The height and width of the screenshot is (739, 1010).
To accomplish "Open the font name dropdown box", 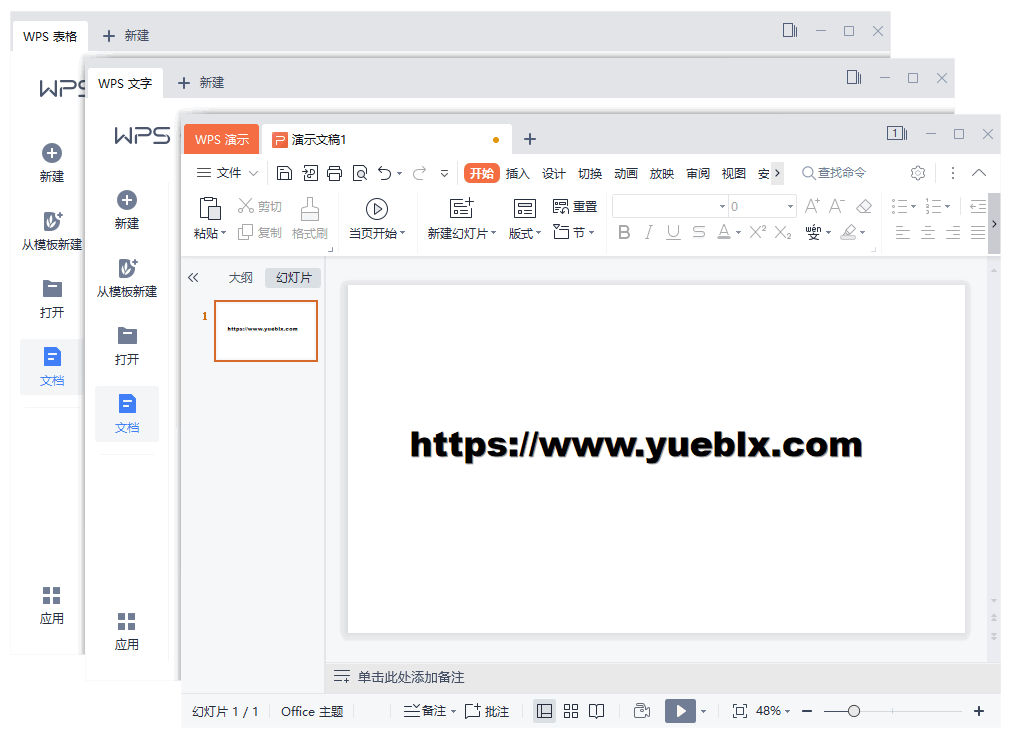I will point(670,207).
